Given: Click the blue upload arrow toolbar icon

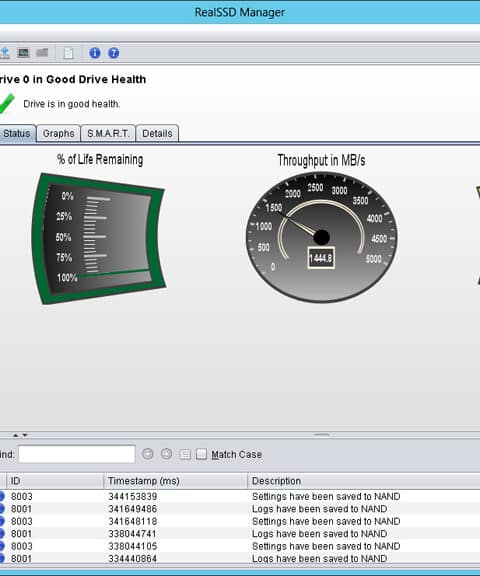Looking at the screenshot, I should 4,53.
